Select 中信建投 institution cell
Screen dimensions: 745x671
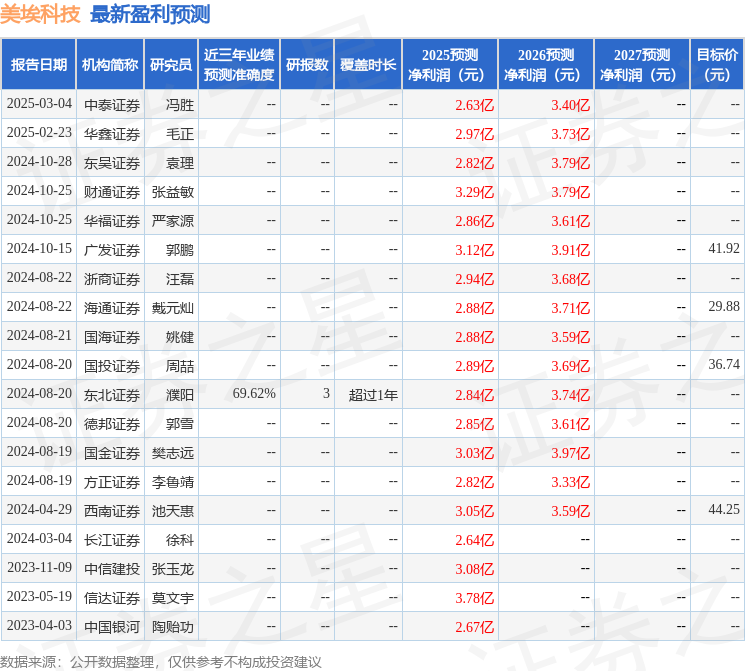tap(112, 569)
